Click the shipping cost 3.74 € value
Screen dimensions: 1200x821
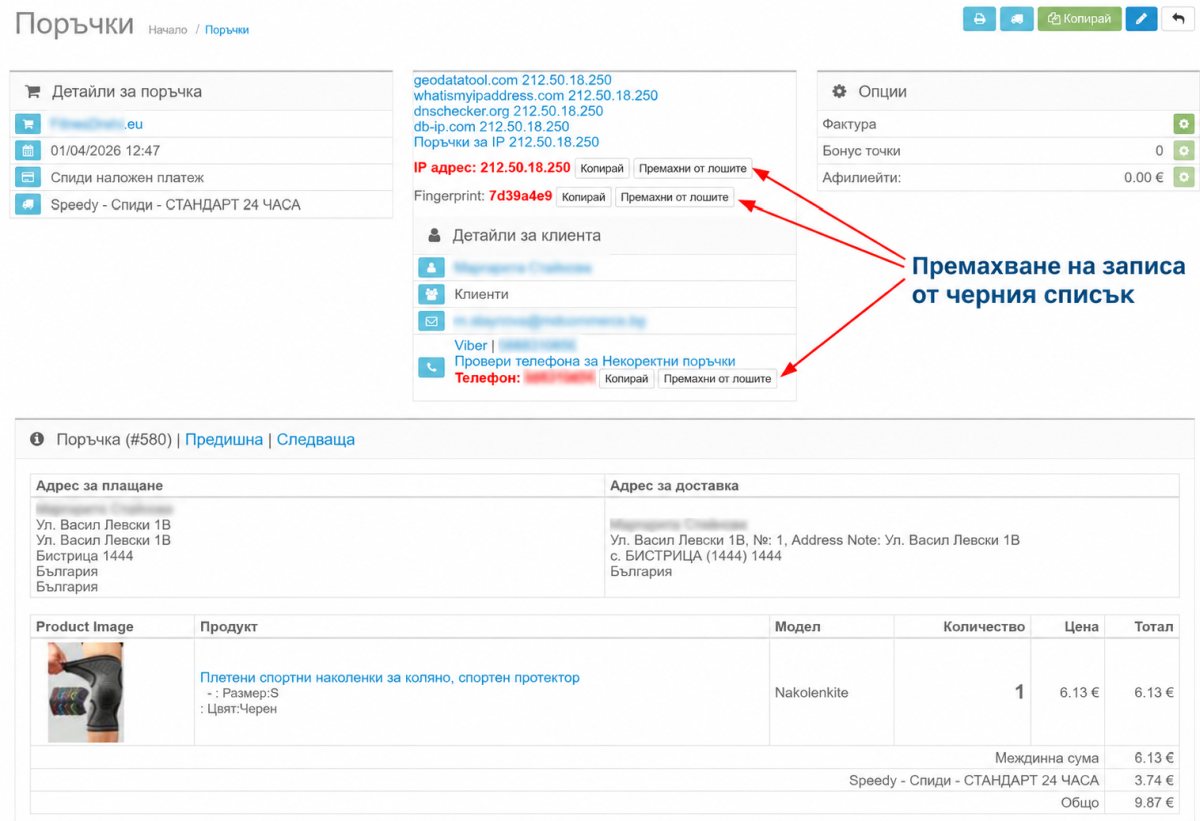pos(1154,780)
